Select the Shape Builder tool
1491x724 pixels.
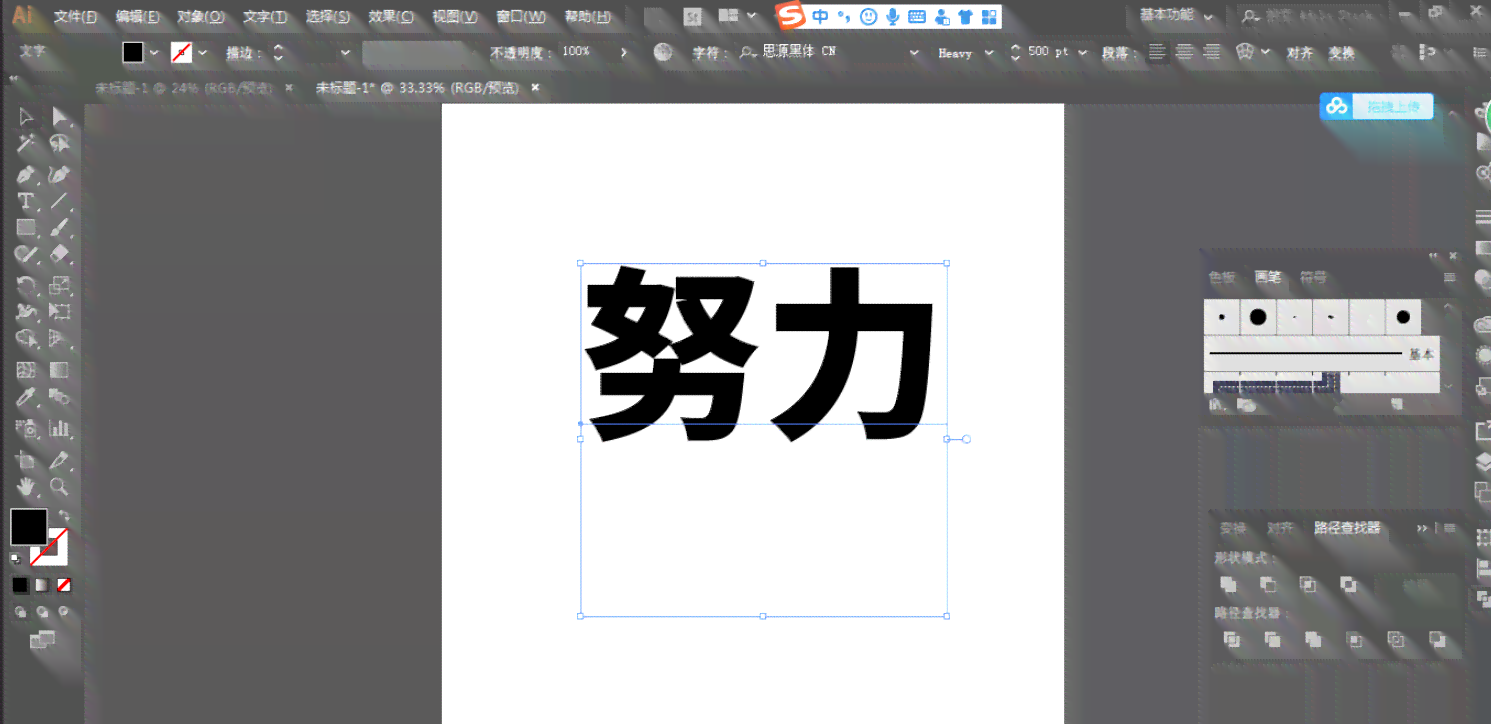pos(27,341)
